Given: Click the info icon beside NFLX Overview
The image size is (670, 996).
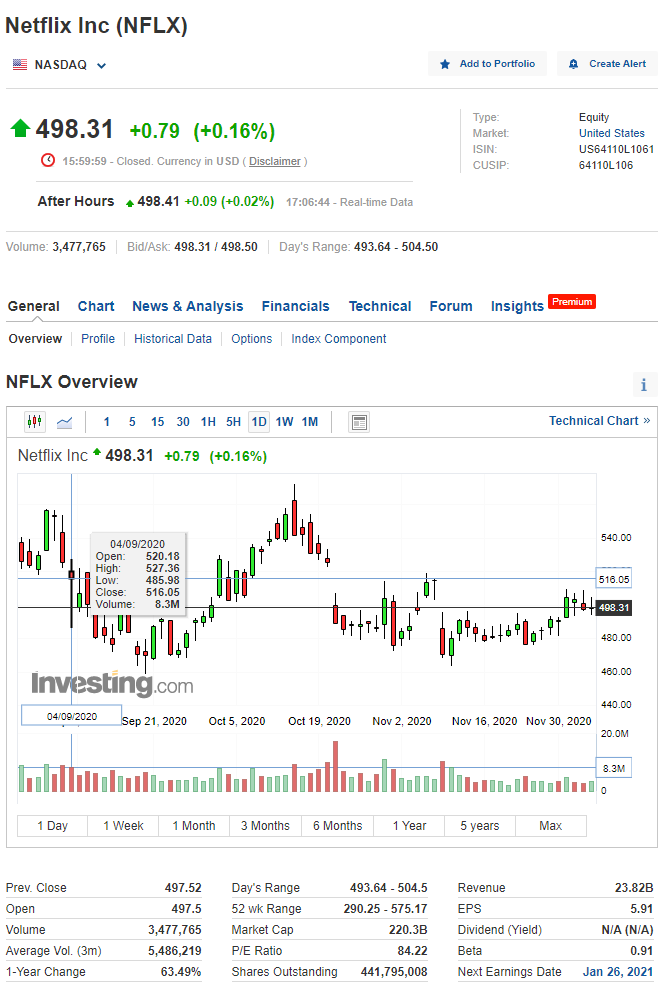Looking at the screenshot, I should (644, 384).
